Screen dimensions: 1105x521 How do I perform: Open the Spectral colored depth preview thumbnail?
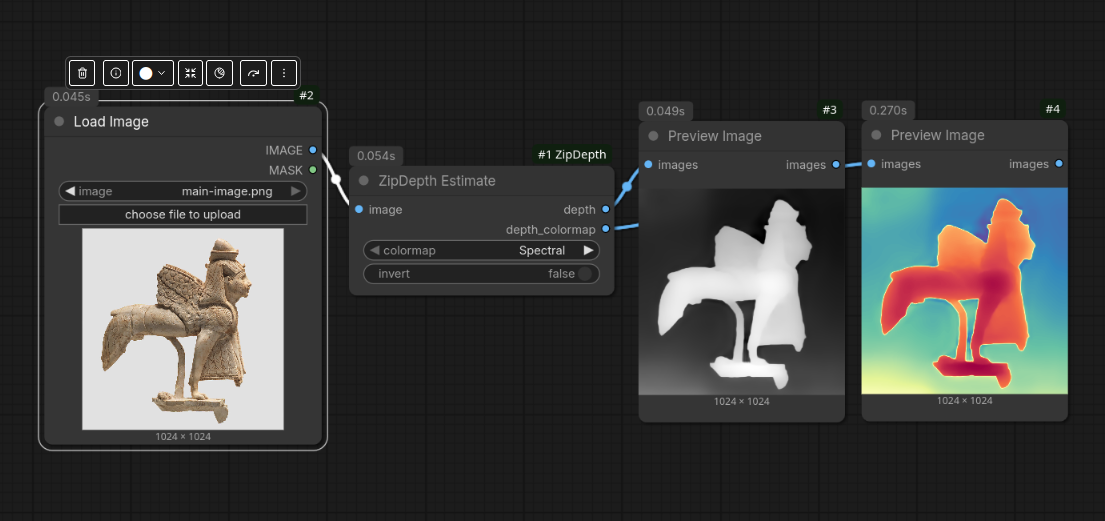pyautogui.click(x=964, y=290)
